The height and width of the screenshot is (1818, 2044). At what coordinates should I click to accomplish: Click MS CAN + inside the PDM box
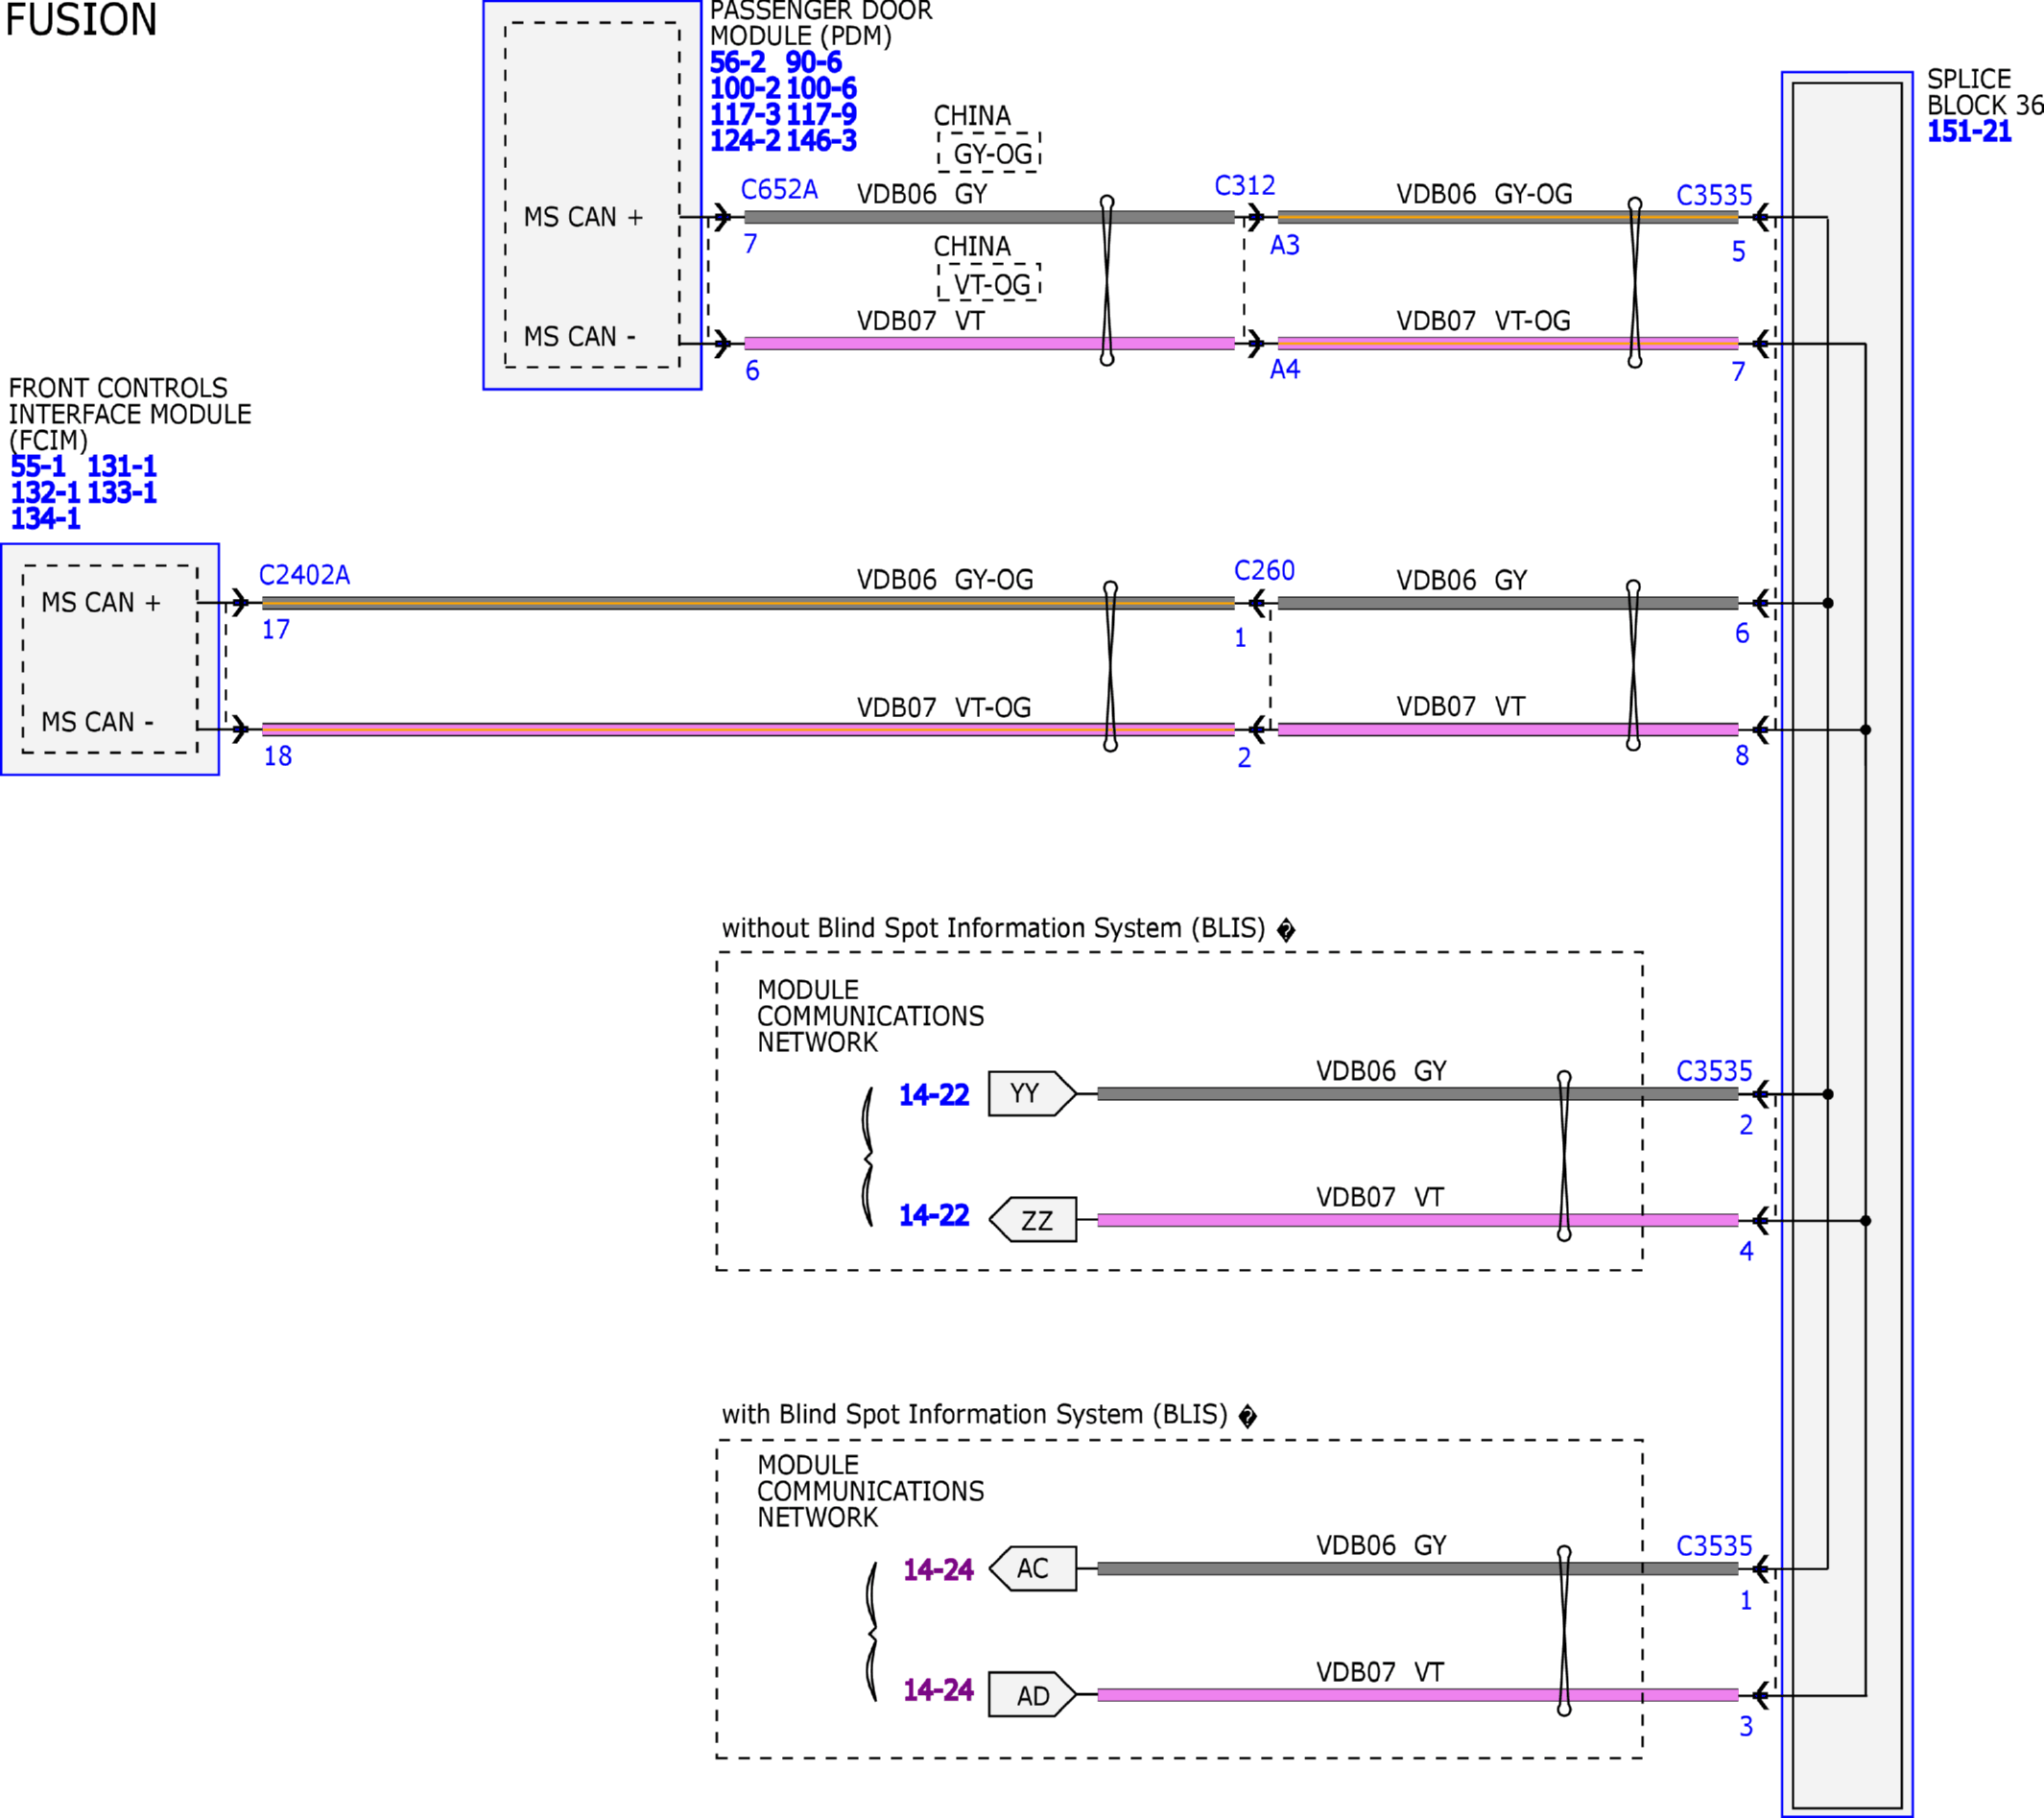tap(584, 218)
